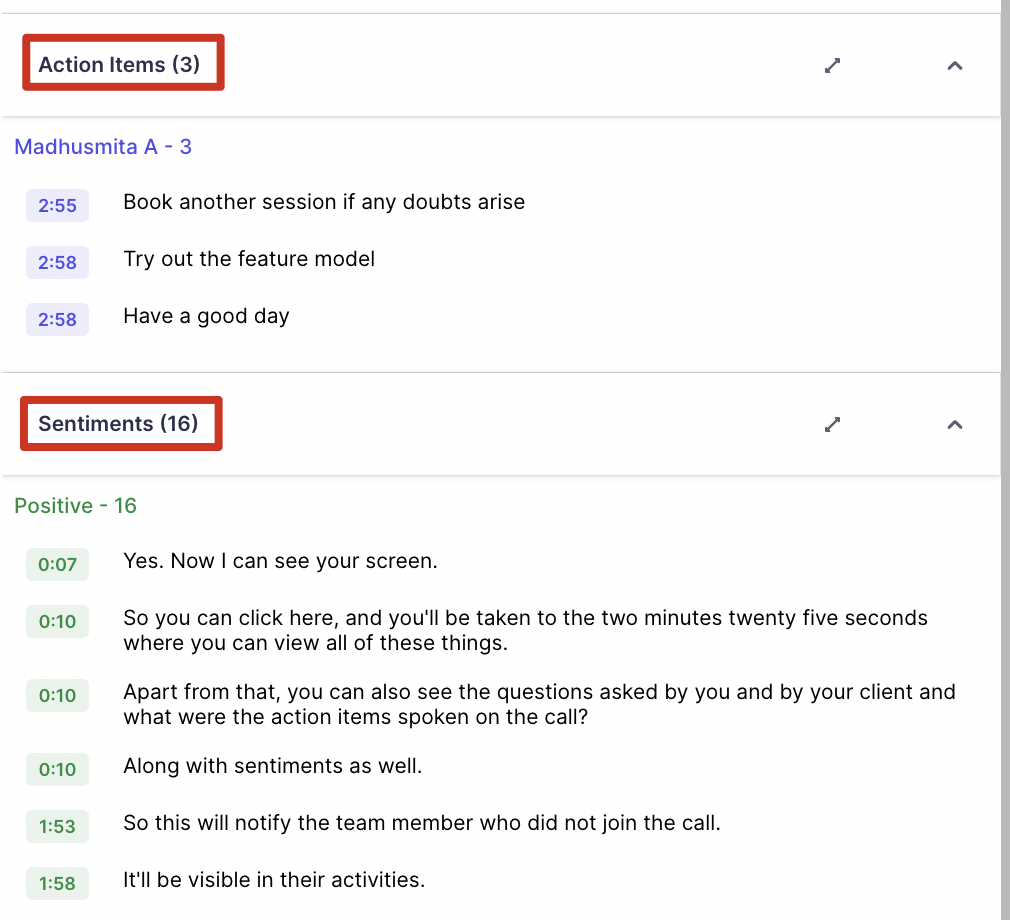Jump to the 2:58 timestamp for Try out the feature model
Viewport: 1010px width, 920px height.
57,262
